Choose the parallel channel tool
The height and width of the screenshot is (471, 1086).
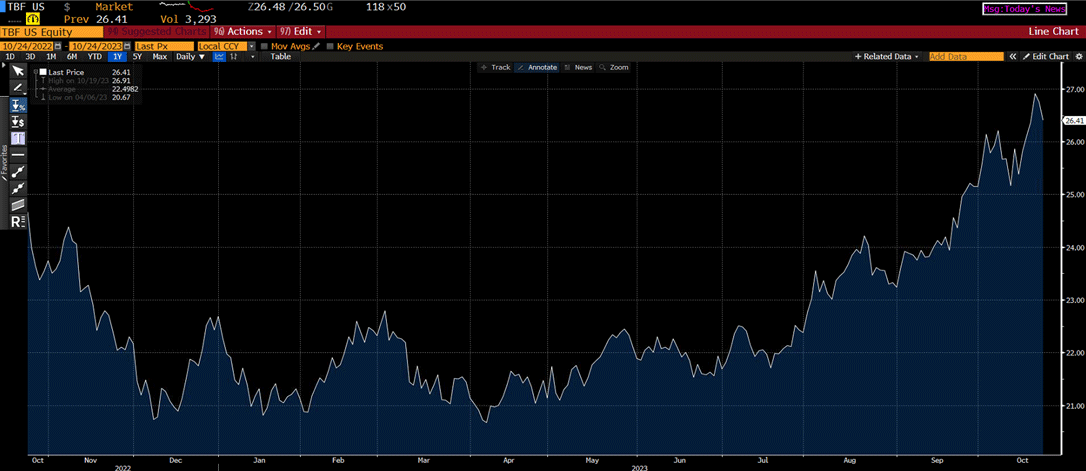18,204
